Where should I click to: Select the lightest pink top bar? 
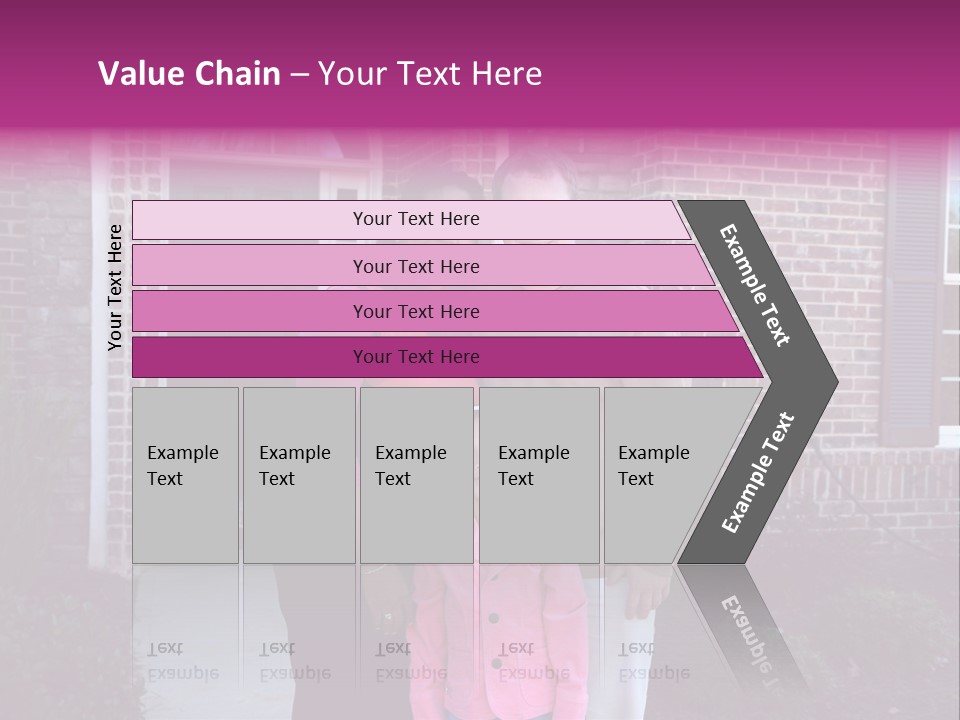415,219
